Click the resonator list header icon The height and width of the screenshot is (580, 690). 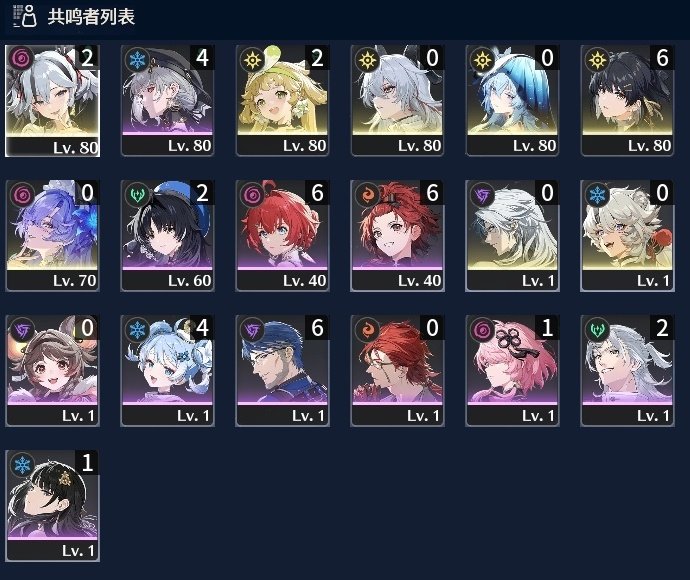(x=25, y=16)
